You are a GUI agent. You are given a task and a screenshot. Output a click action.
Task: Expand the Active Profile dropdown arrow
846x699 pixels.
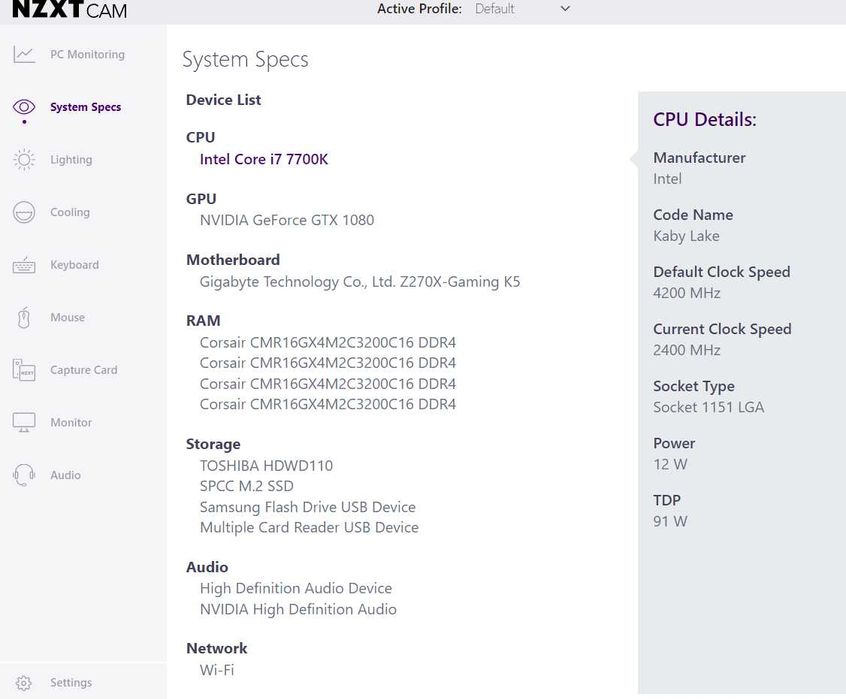[x=565, y=9]
